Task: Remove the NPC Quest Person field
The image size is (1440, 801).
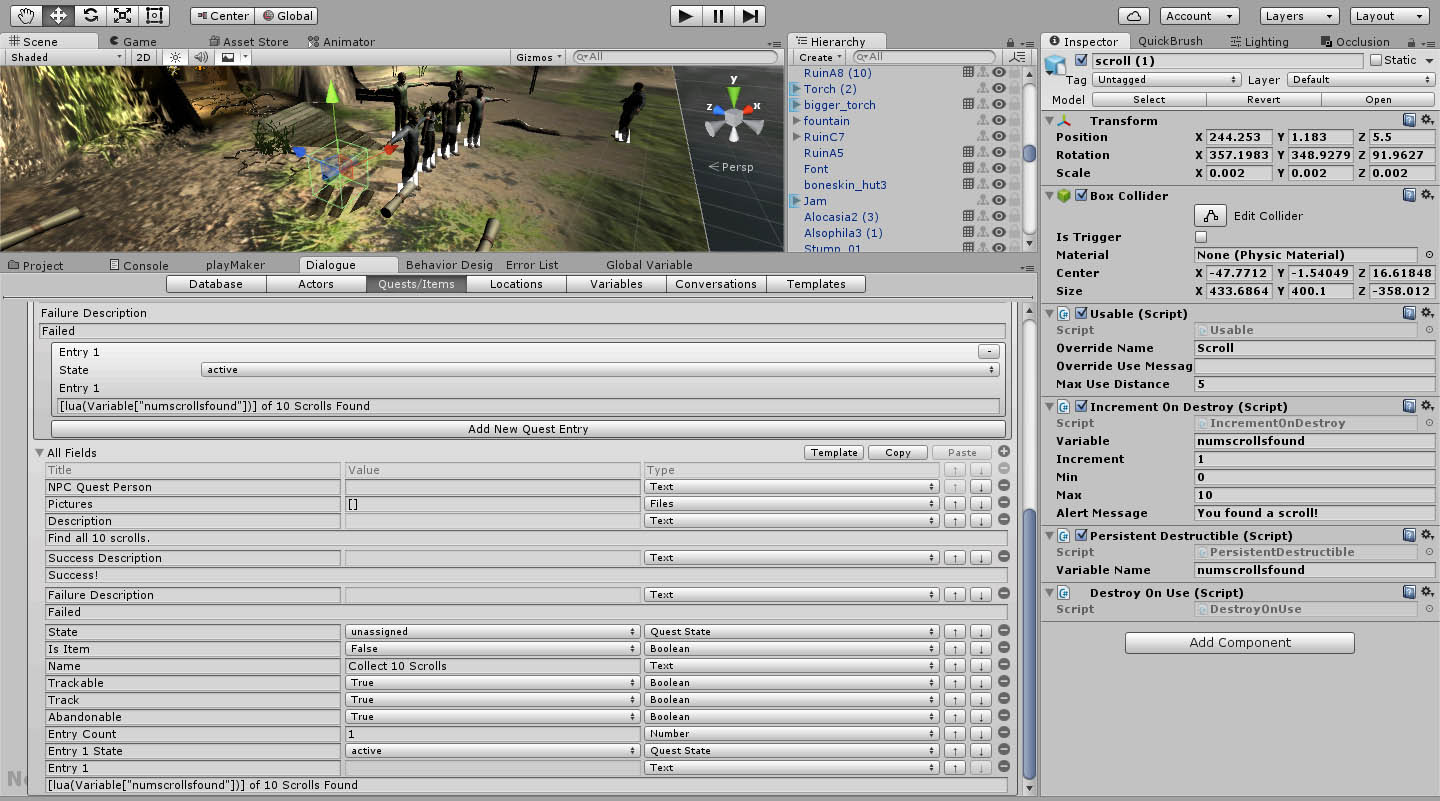Action: (1003, 486)
